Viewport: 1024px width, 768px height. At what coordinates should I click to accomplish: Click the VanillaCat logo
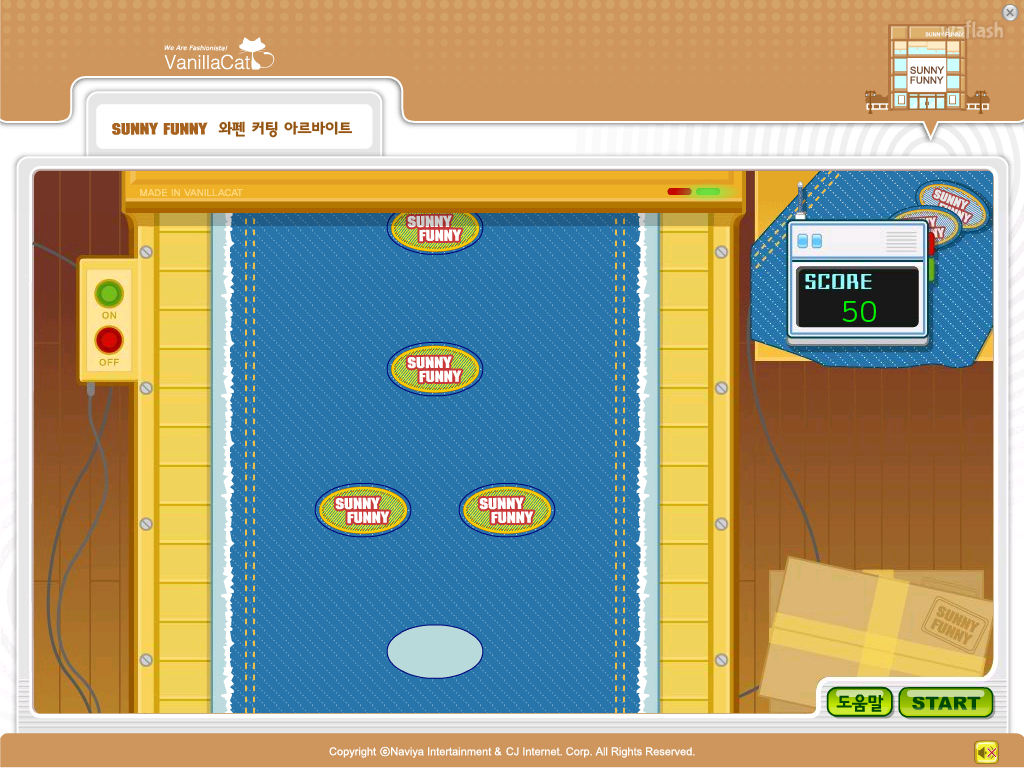pos(218,55)
